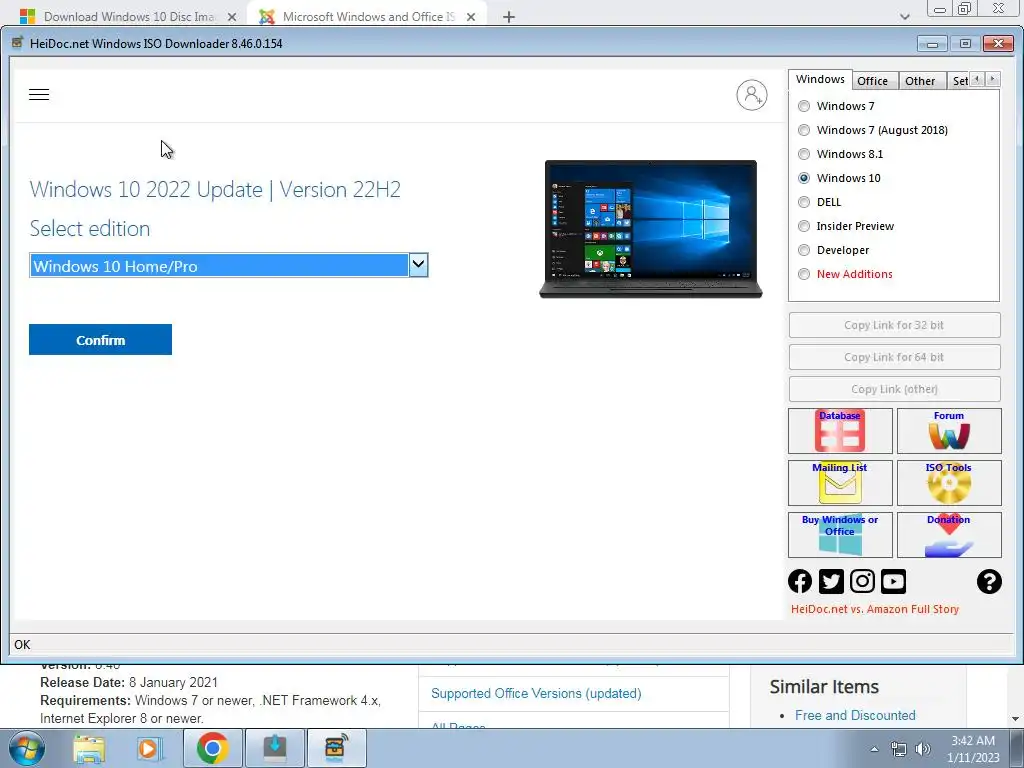
Task: Click the volume speaker tray icon
Action: [923, 749]
